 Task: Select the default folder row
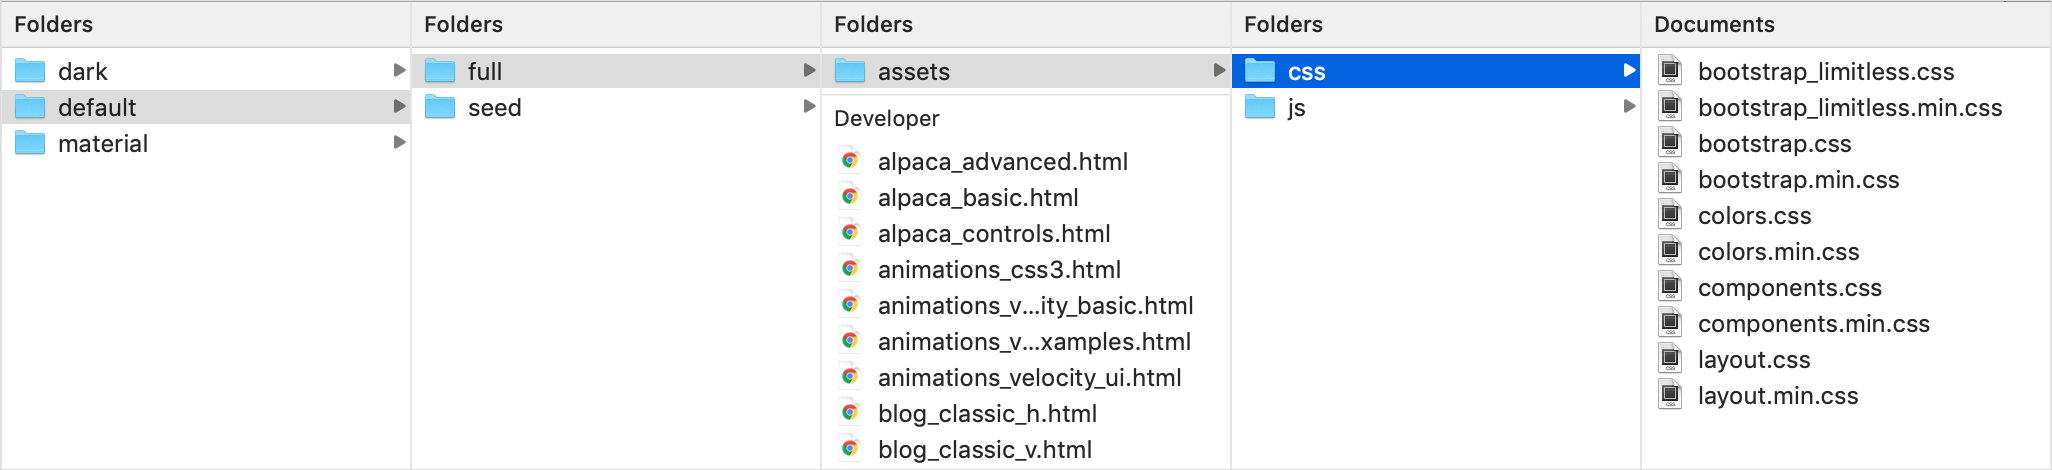(x=206, y=107)
